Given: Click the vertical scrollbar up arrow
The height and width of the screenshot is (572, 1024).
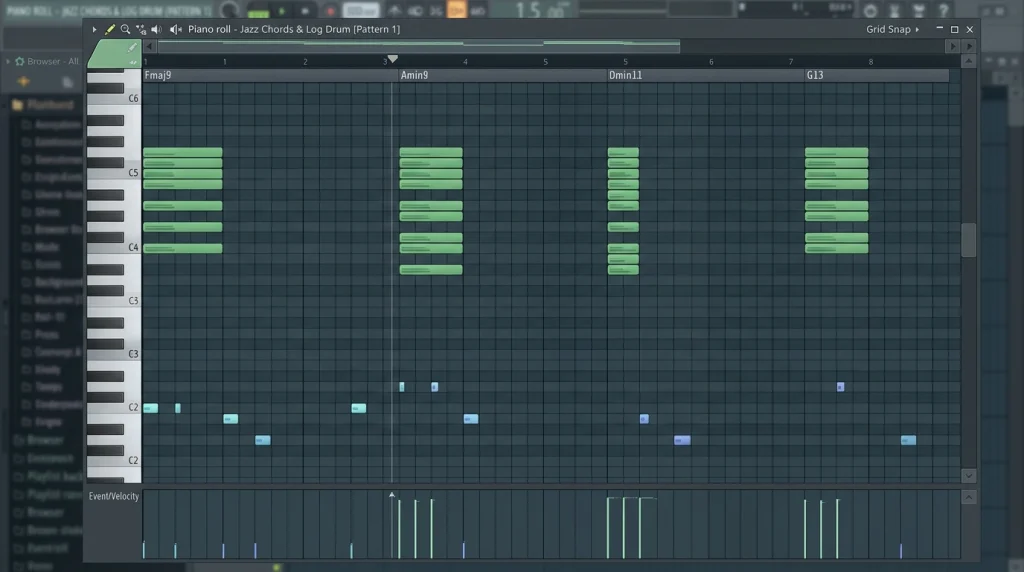Looking at the screenshot, I should pyautogui.click(x=968, y=61).
